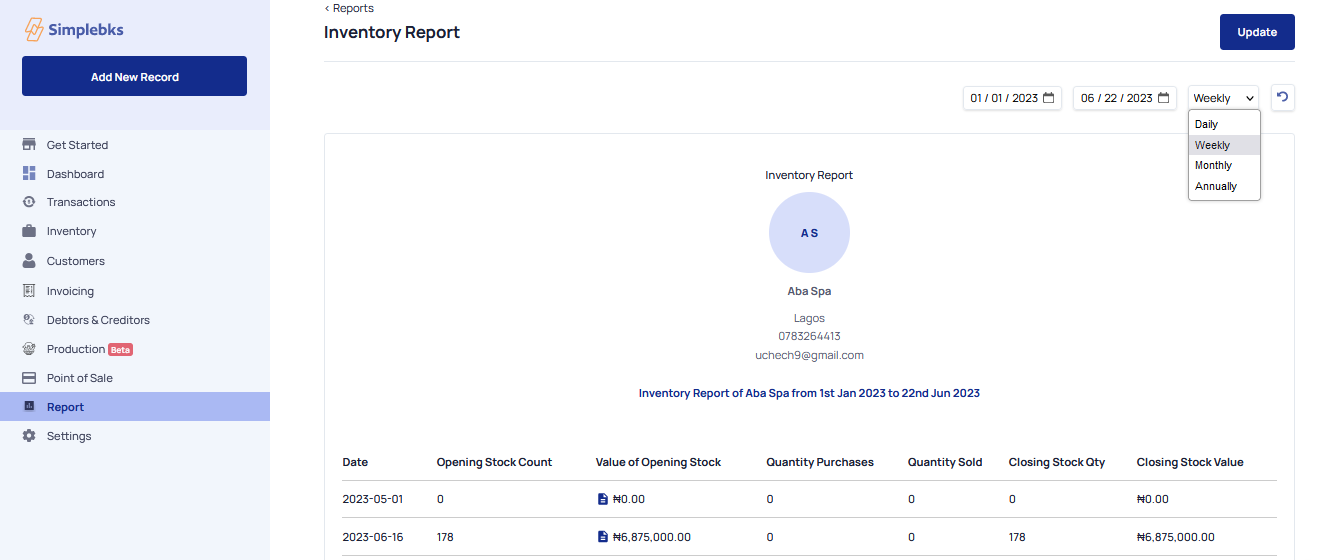Go to Transactions in sidebar
Screen dimensions: 1322x560
point(80,202)
